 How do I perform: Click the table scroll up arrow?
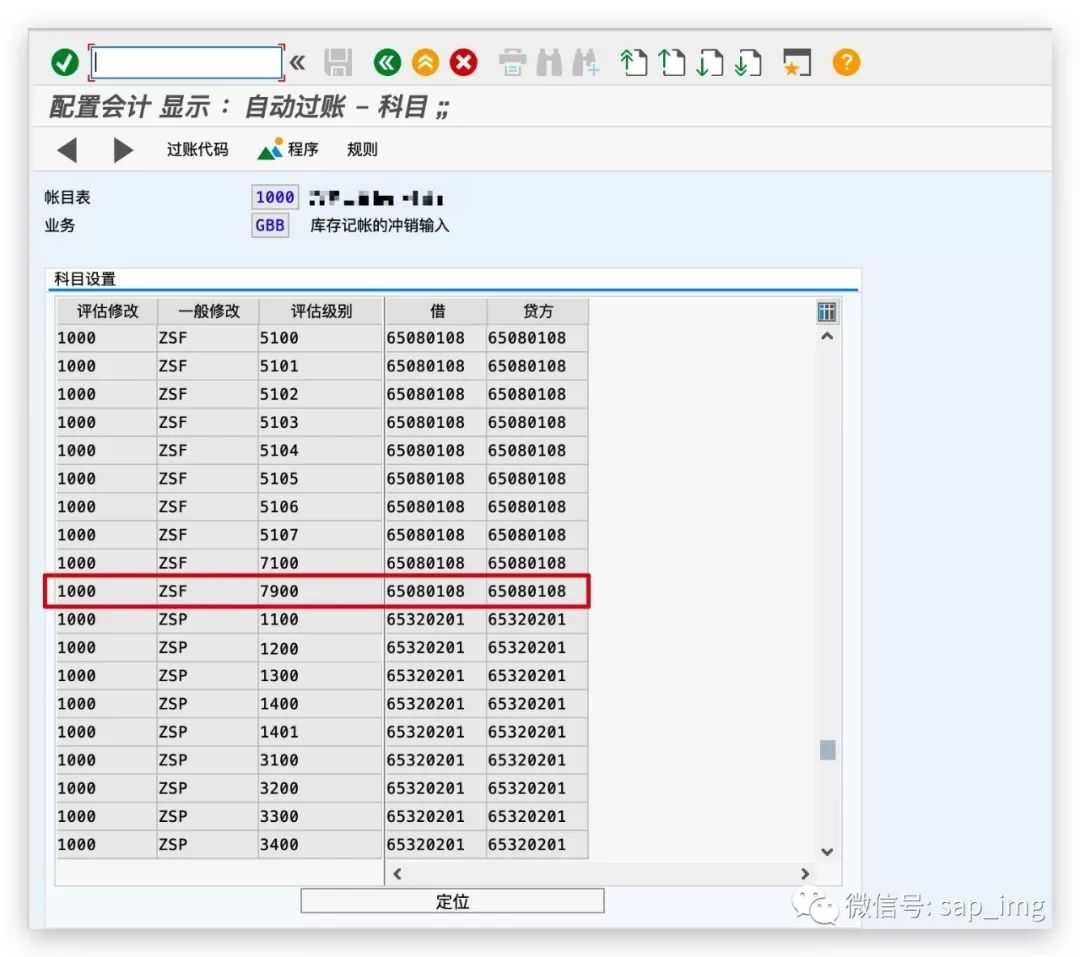pyautogui.click(x=827, y=337)
